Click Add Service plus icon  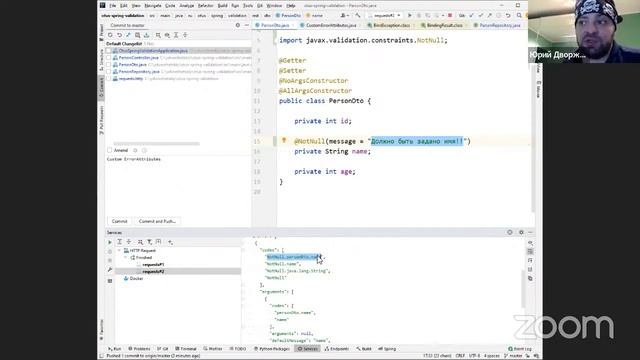pos(171,242)
